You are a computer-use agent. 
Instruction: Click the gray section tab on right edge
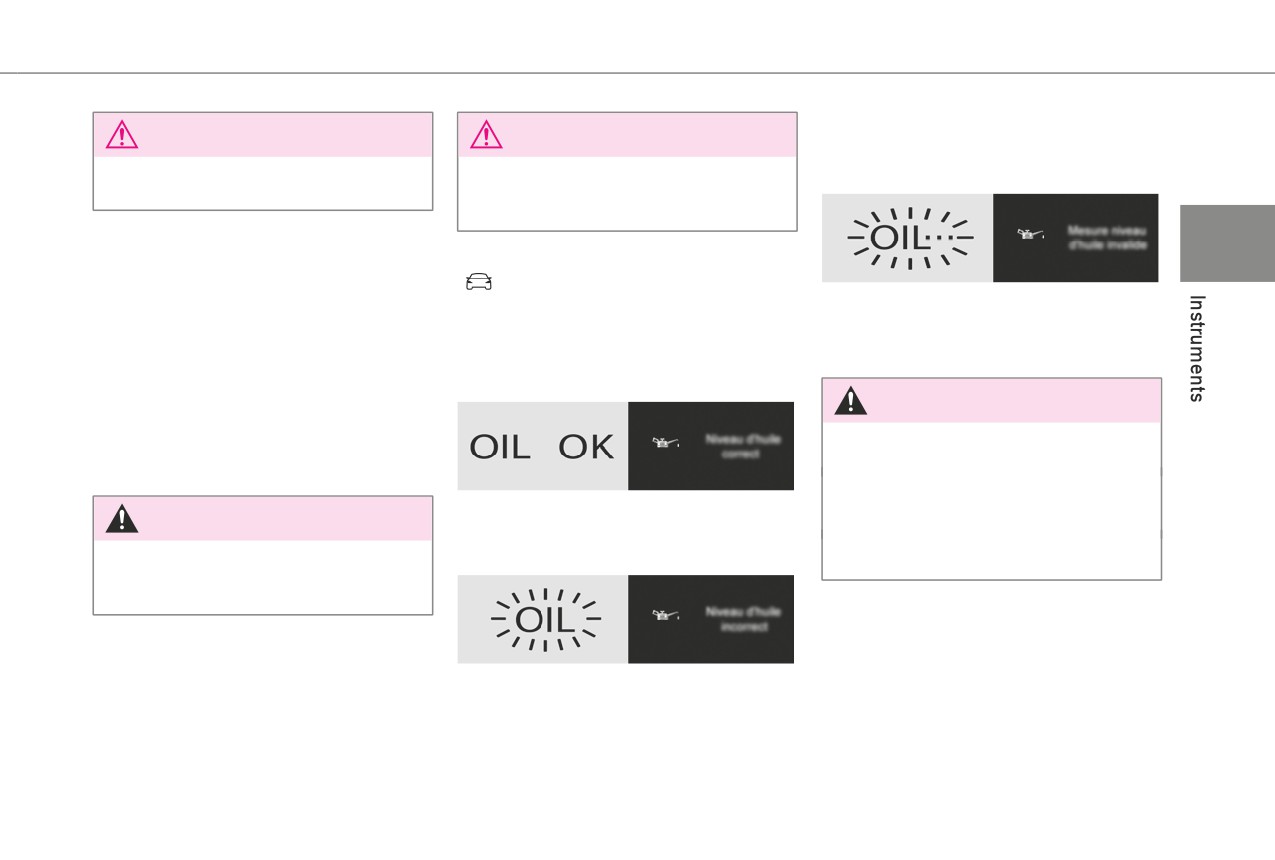[1227, 243]
